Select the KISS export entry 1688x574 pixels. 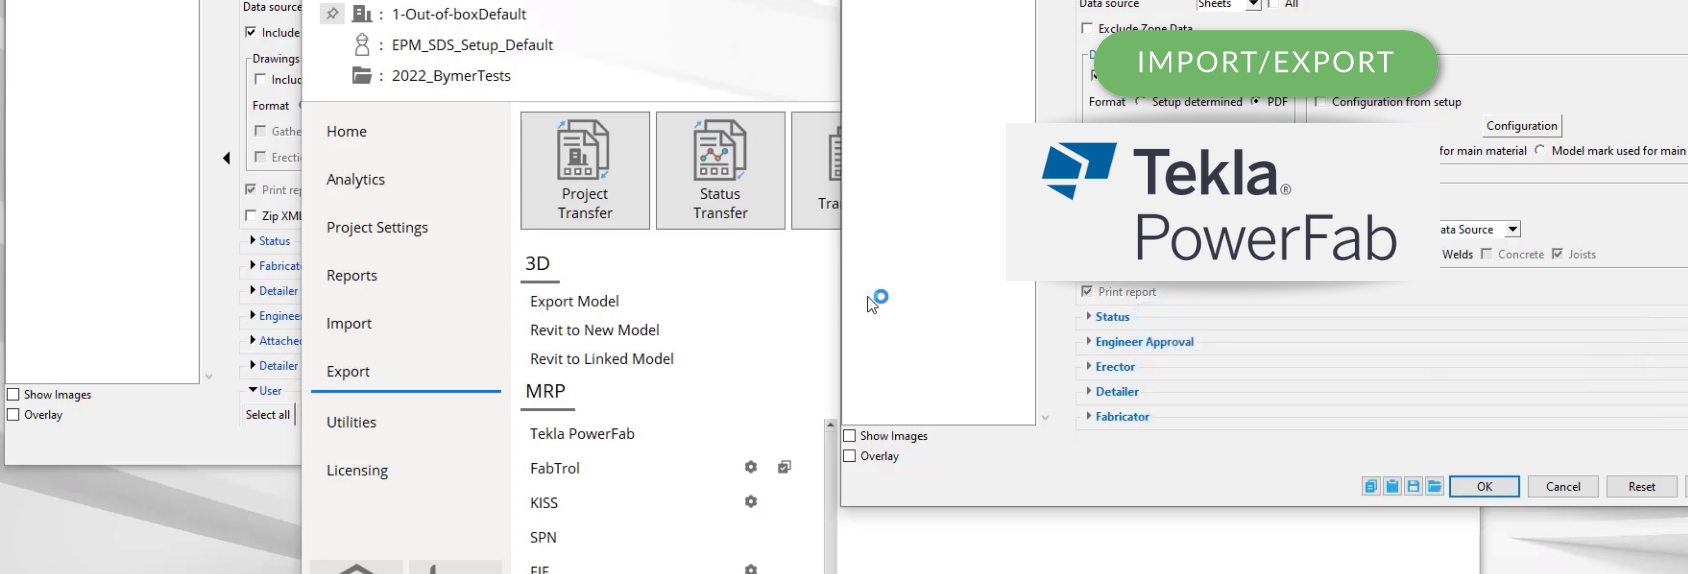[544, 503]
